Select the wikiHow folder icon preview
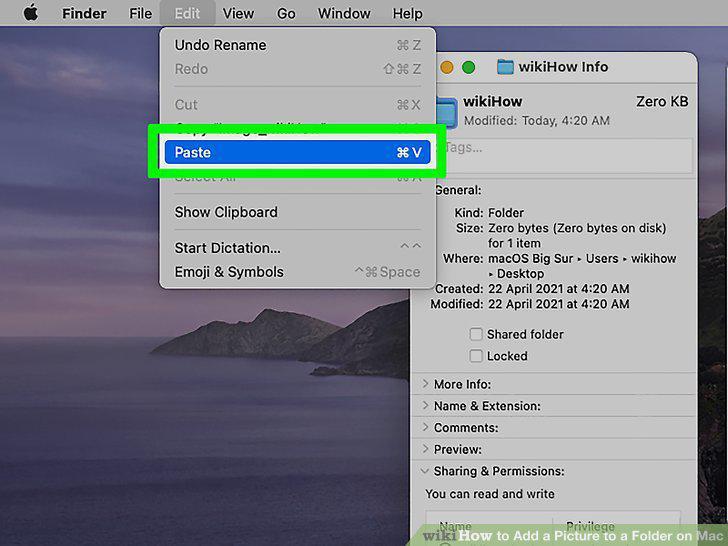728x546 pixels. point(447,112)
